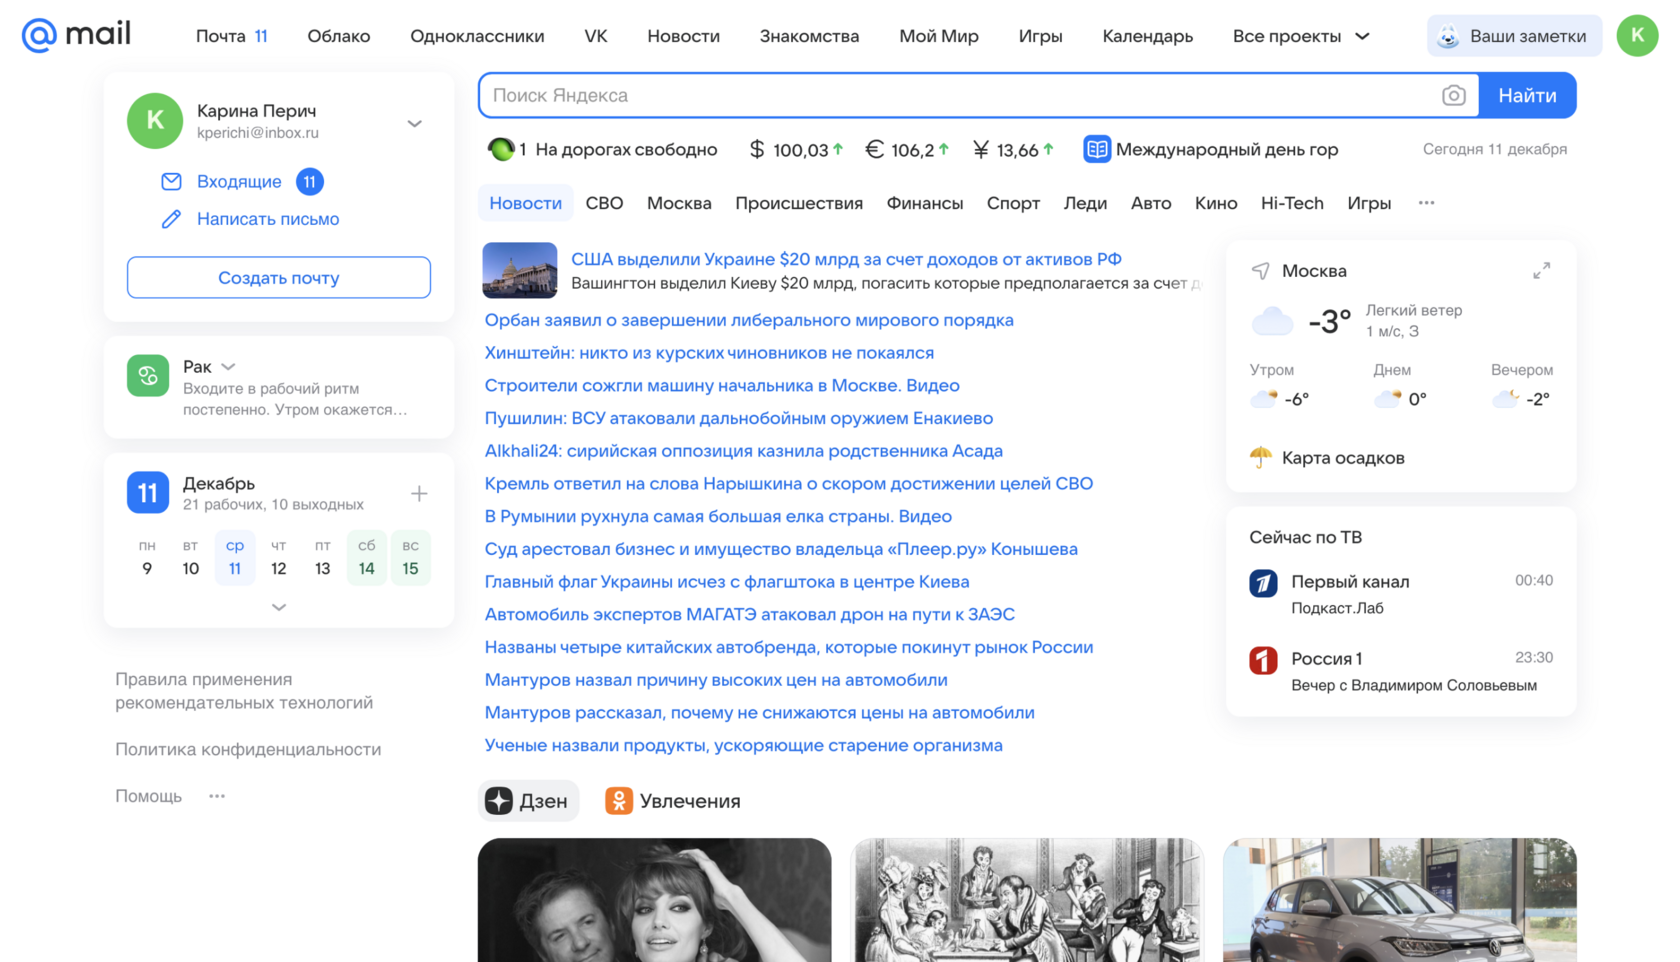This screenshot has height=962, width=1680.
Task: Click the Создать почту button
Action: click(x=279, y=278)
